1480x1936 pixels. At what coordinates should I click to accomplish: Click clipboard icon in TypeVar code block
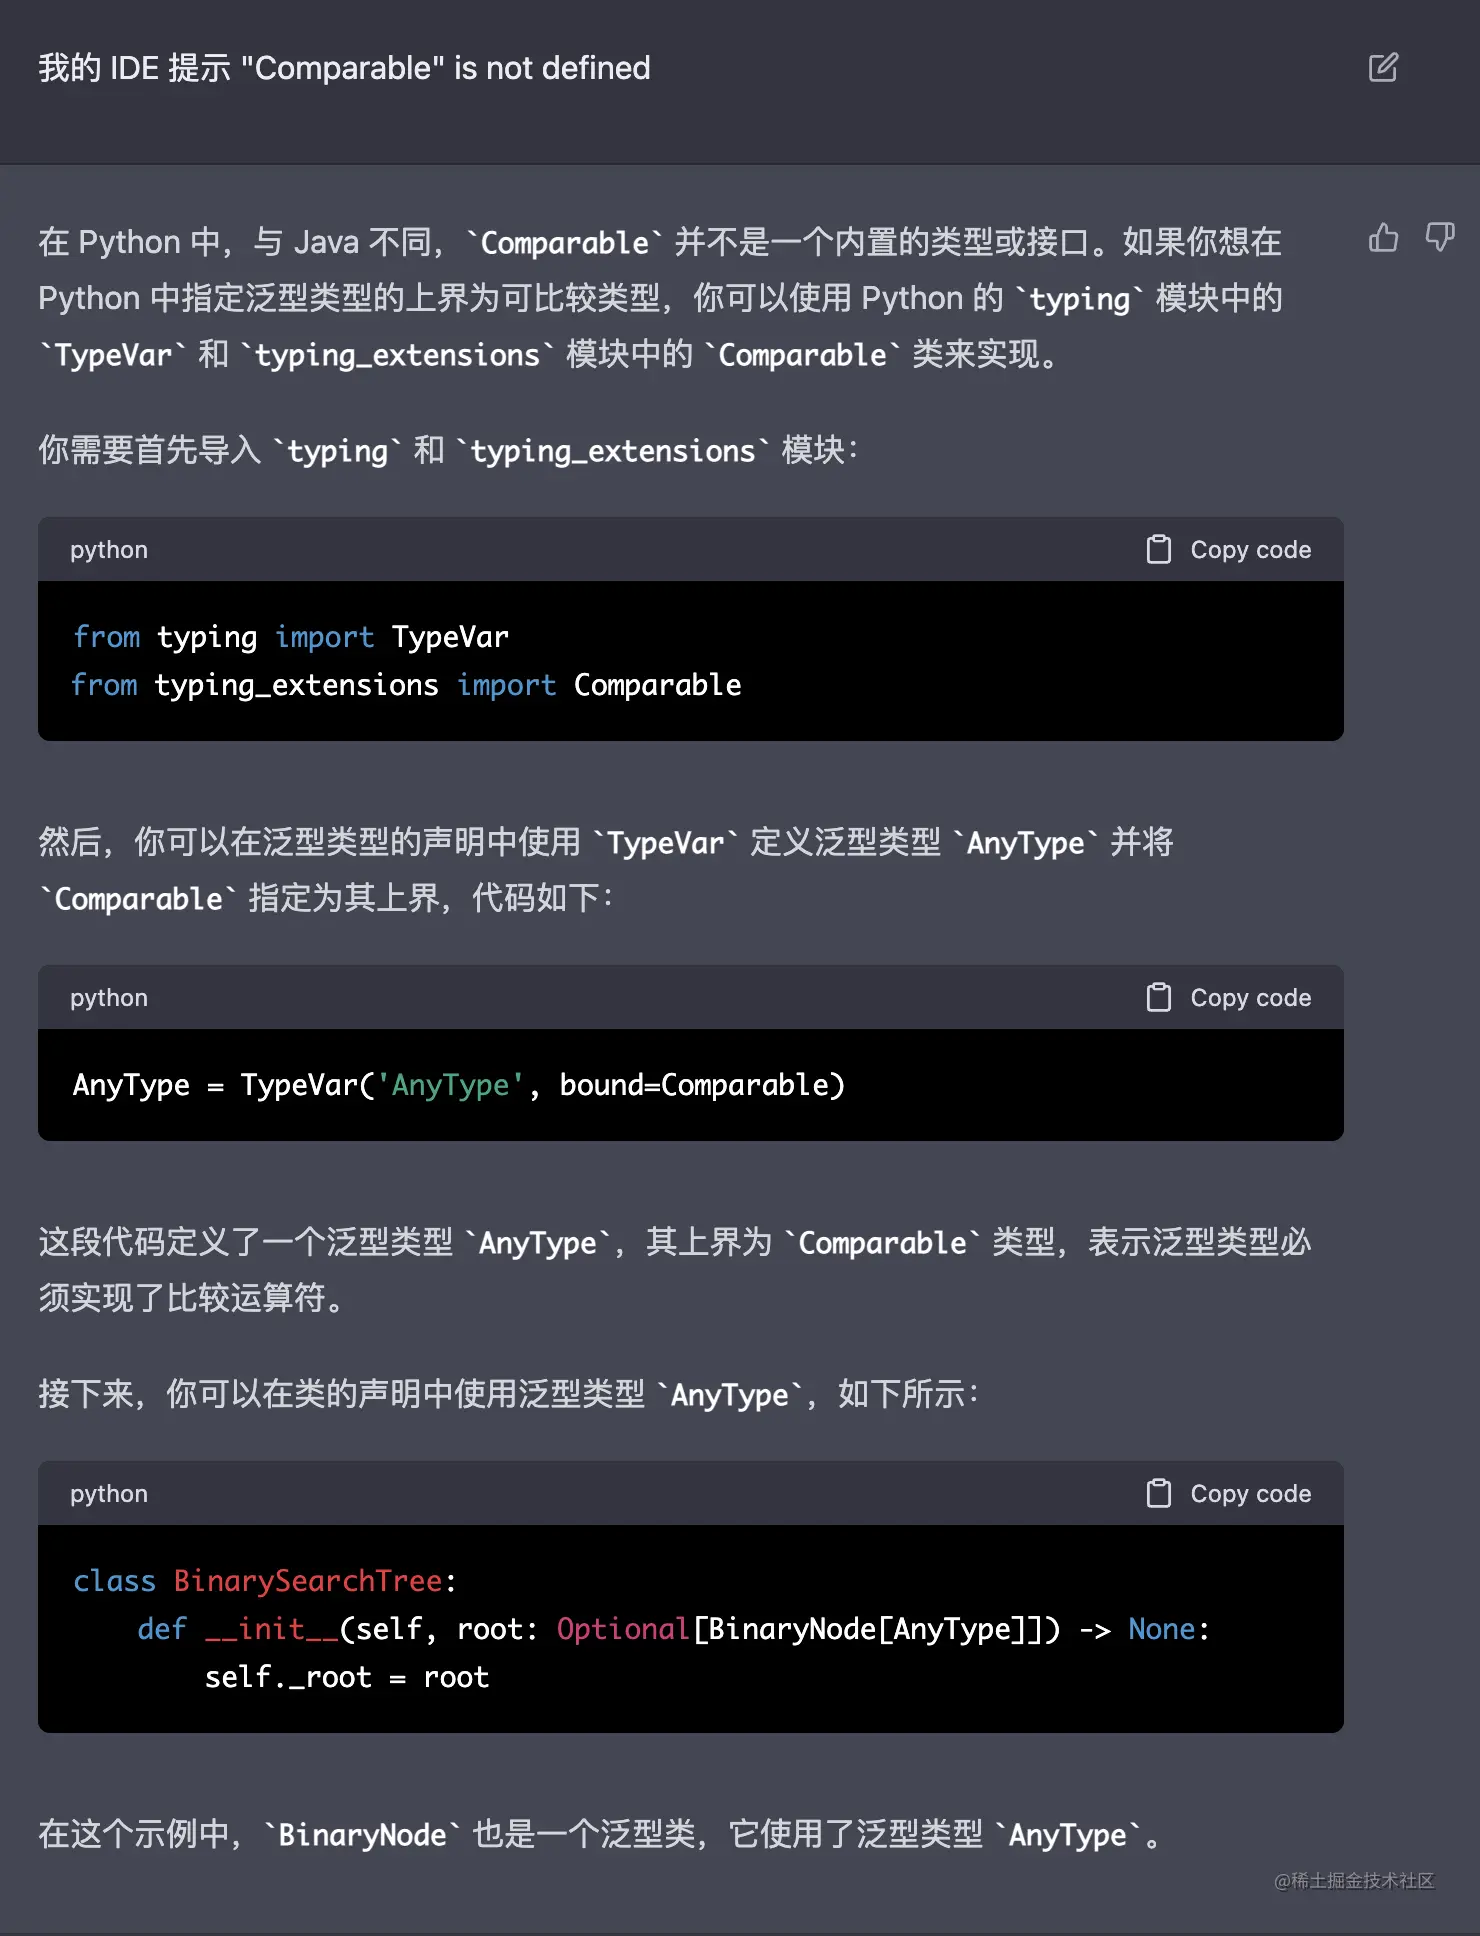click(1158, 997)
